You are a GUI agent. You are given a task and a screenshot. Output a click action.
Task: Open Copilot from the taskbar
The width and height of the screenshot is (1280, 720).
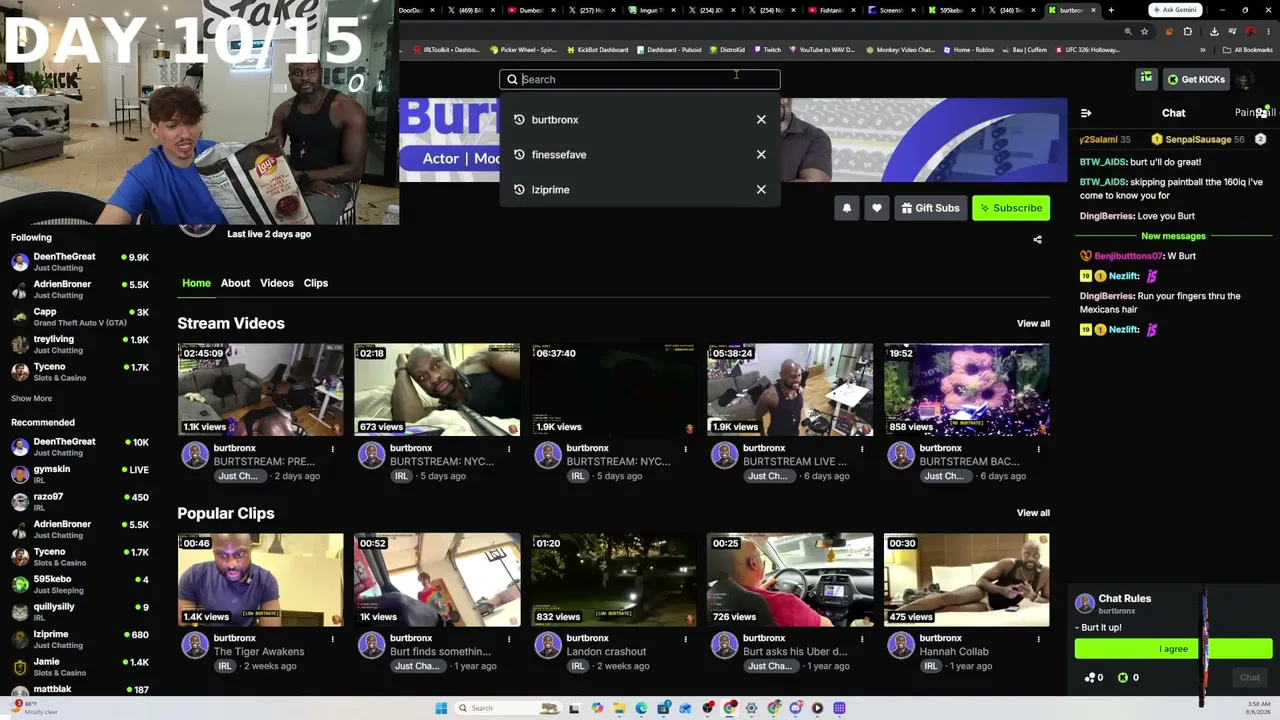597,708
